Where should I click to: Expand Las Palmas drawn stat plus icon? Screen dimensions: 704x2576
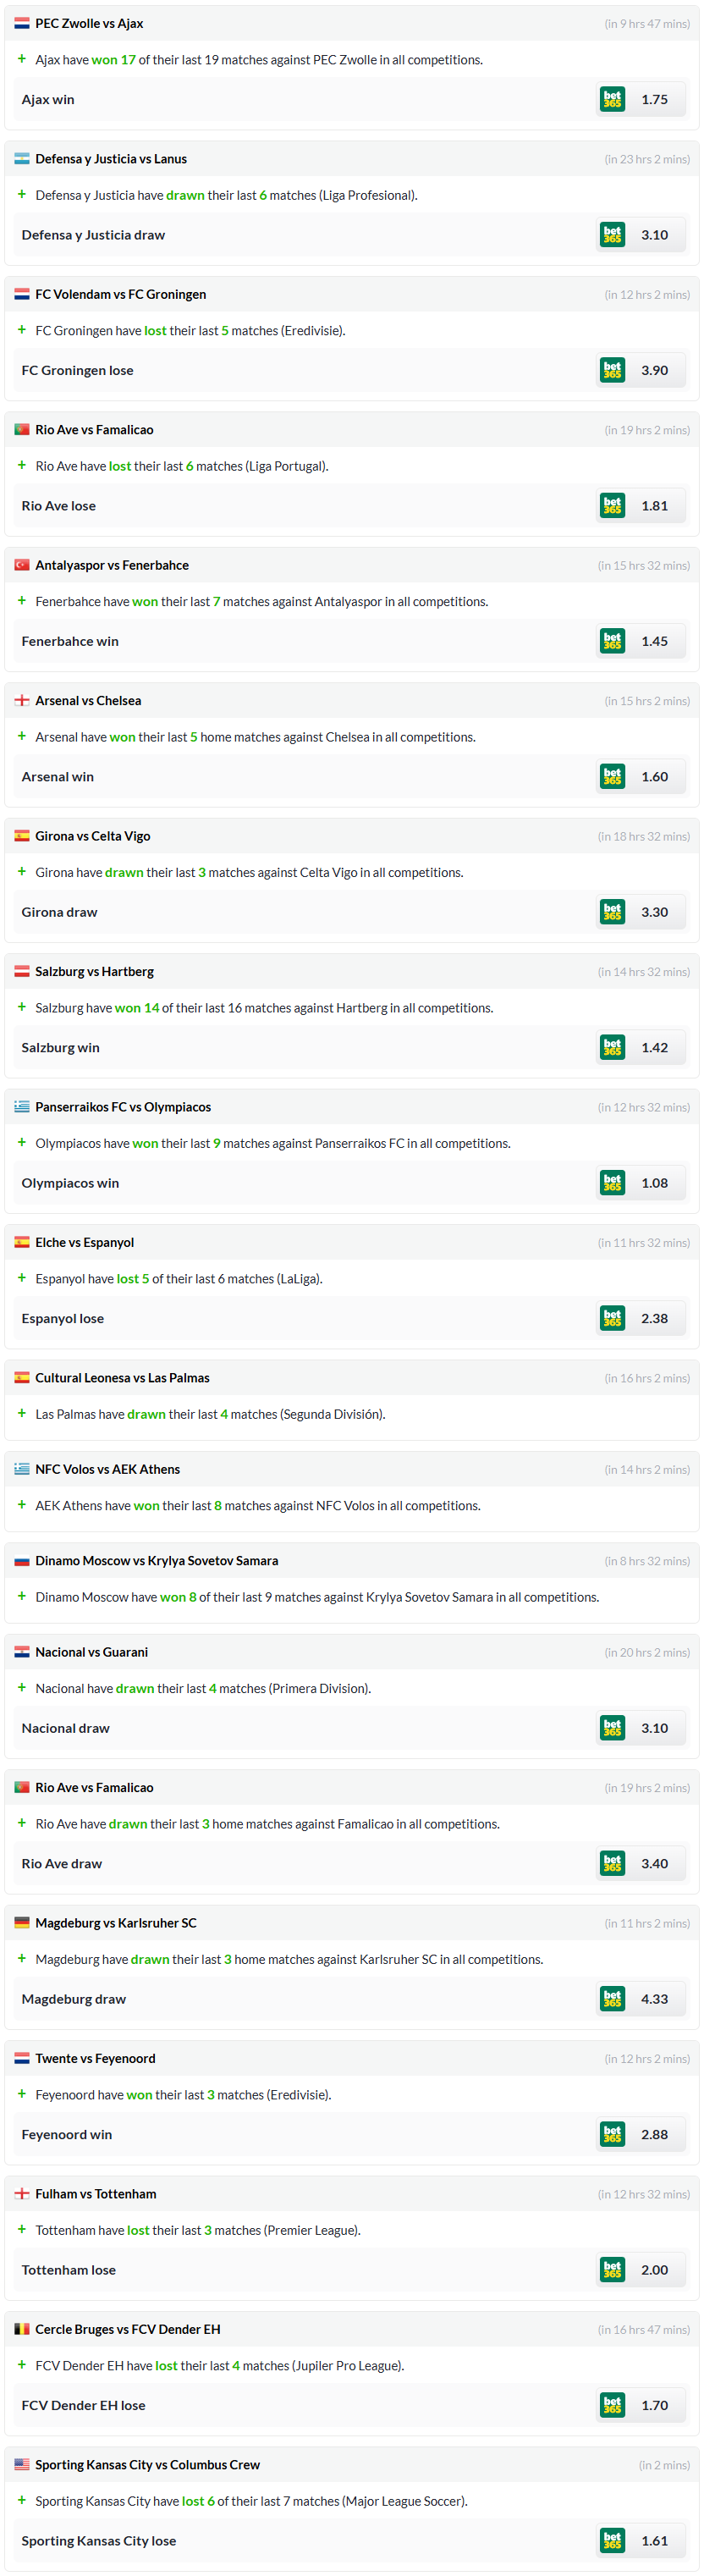coord(22,1413)
